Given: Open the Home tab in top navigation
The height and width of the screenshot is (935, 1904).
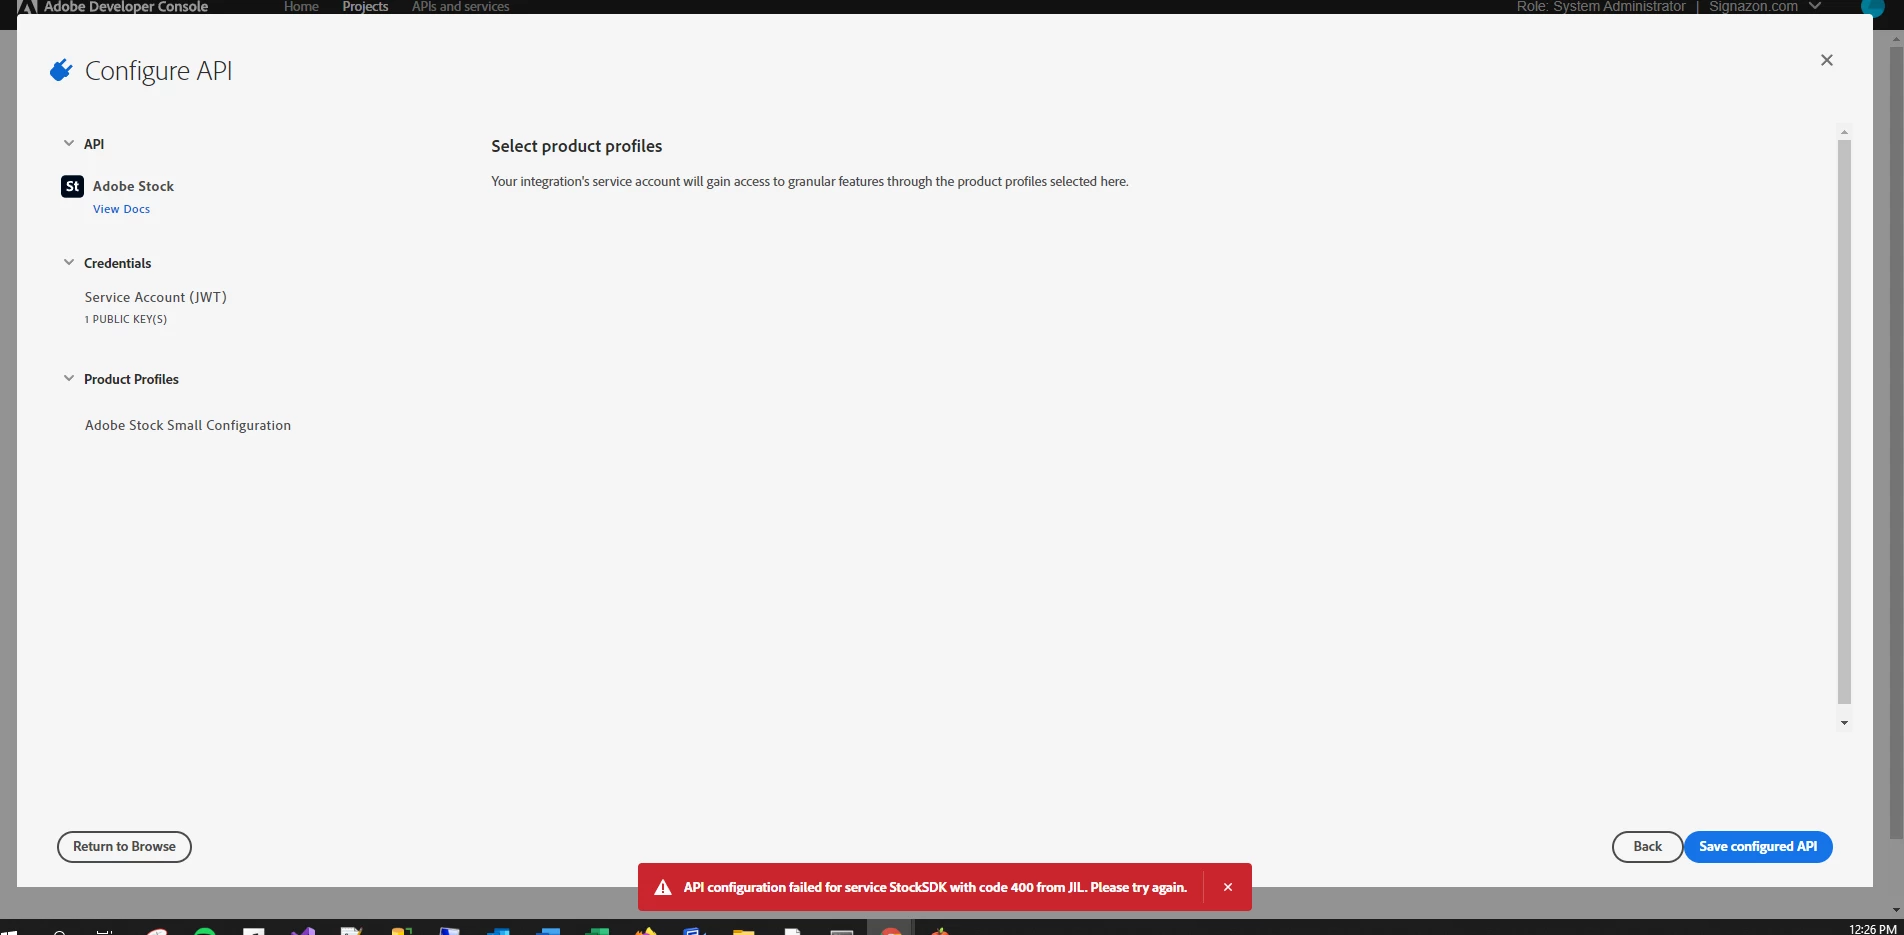Looking at the screenshot, I should click(x=301, y=7).
